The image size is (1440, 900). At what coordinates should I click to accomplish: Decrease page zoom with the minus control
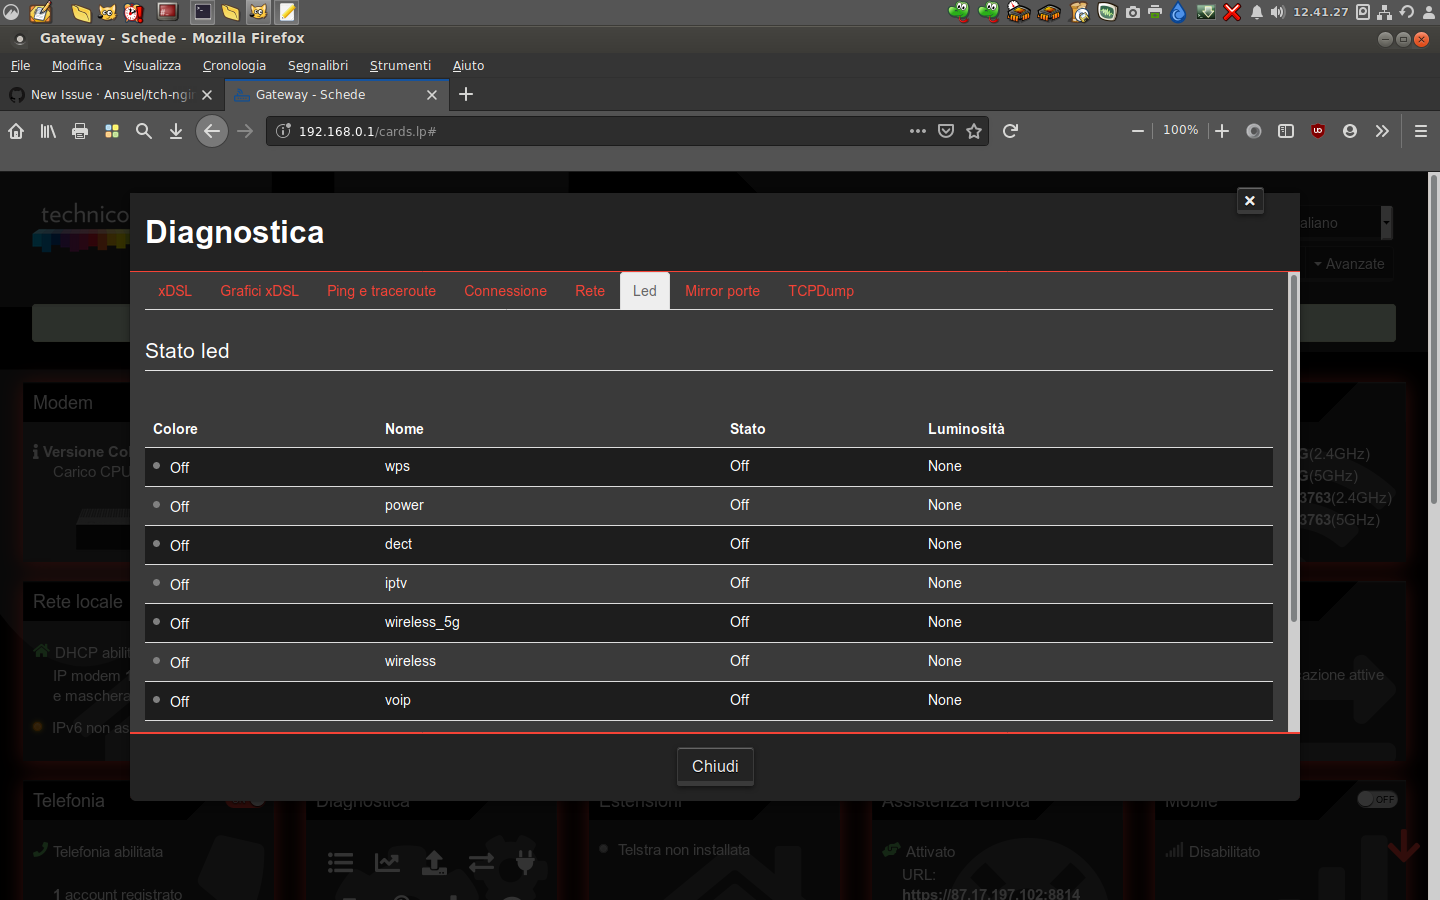click(1137, 131)
